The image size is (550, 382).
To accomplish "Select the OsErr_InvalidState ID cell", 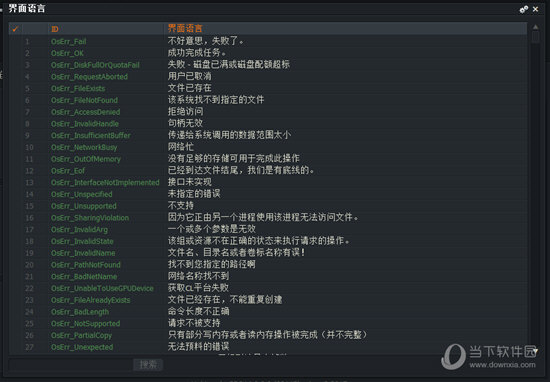I will tap(82, 241).
